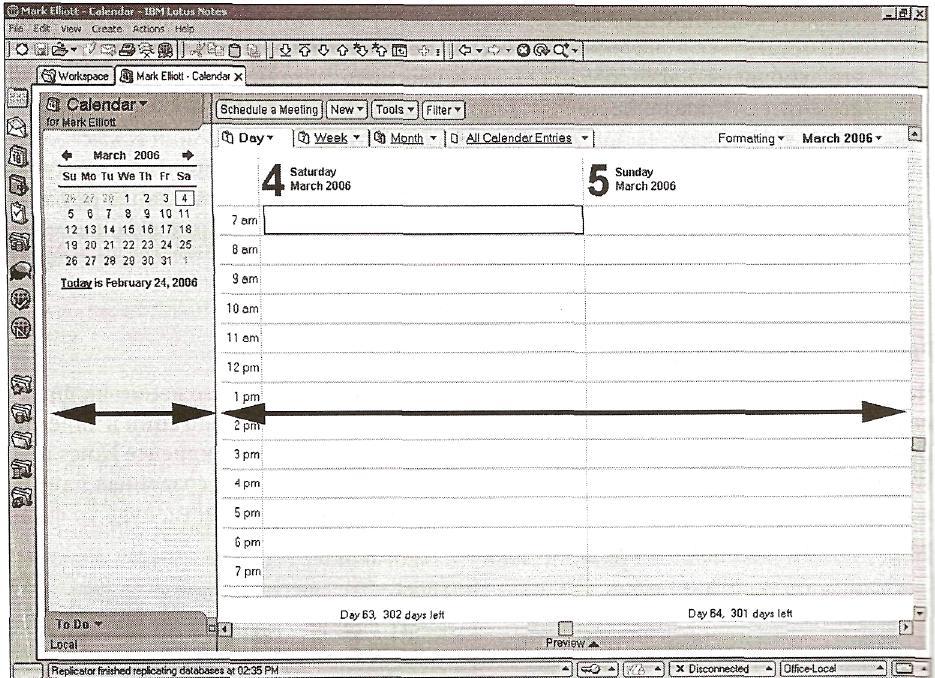Click Schedule a Meeting button

click(x=269, y=110)
